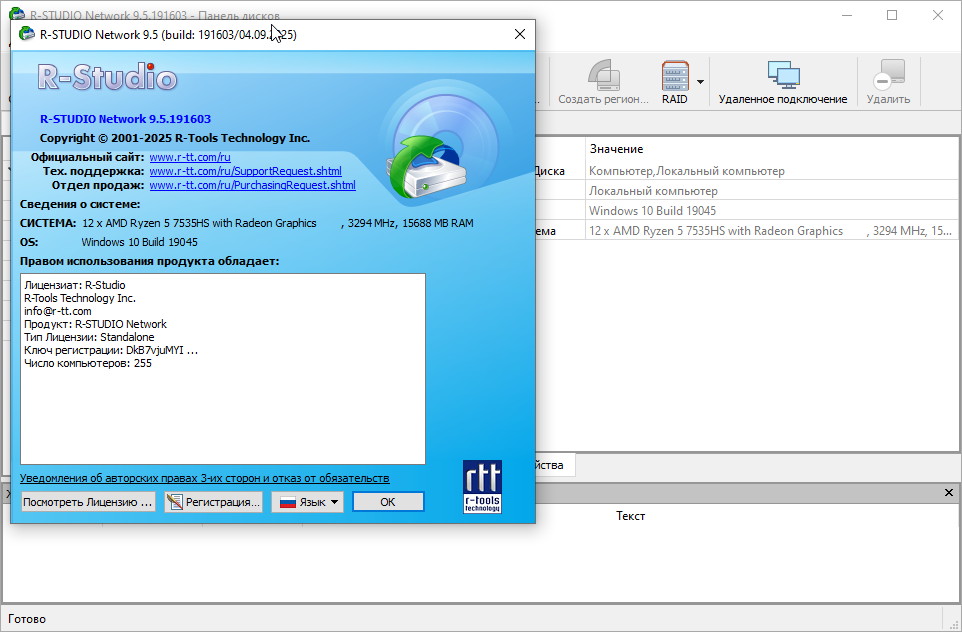Click Посмотреть Лицензию button
962x632 pixels.
coord(88,502)
